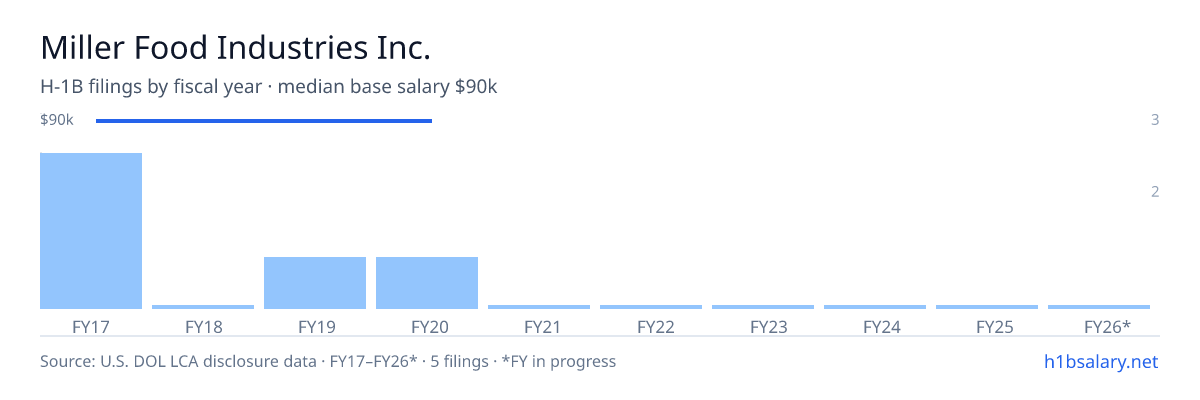Click the blue median salary line
Image resolution: width=1200 pixels, height=400 pixels.
pos(264,121)
